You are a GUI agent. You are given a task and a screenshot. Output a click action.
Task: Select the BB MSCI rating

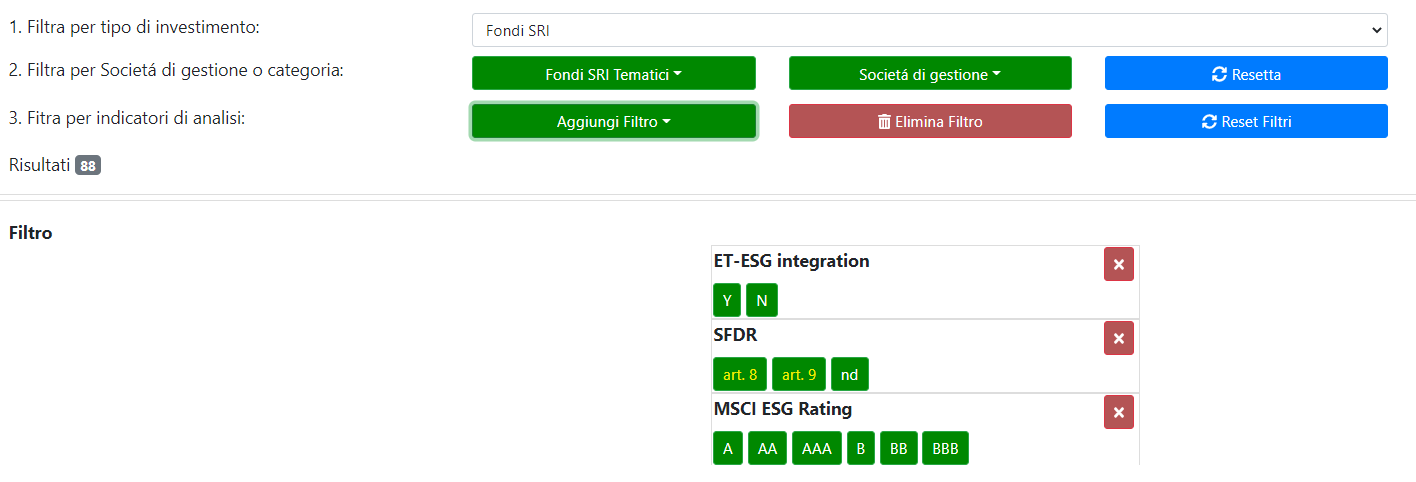pyautogui.click(x=898, y=448)
